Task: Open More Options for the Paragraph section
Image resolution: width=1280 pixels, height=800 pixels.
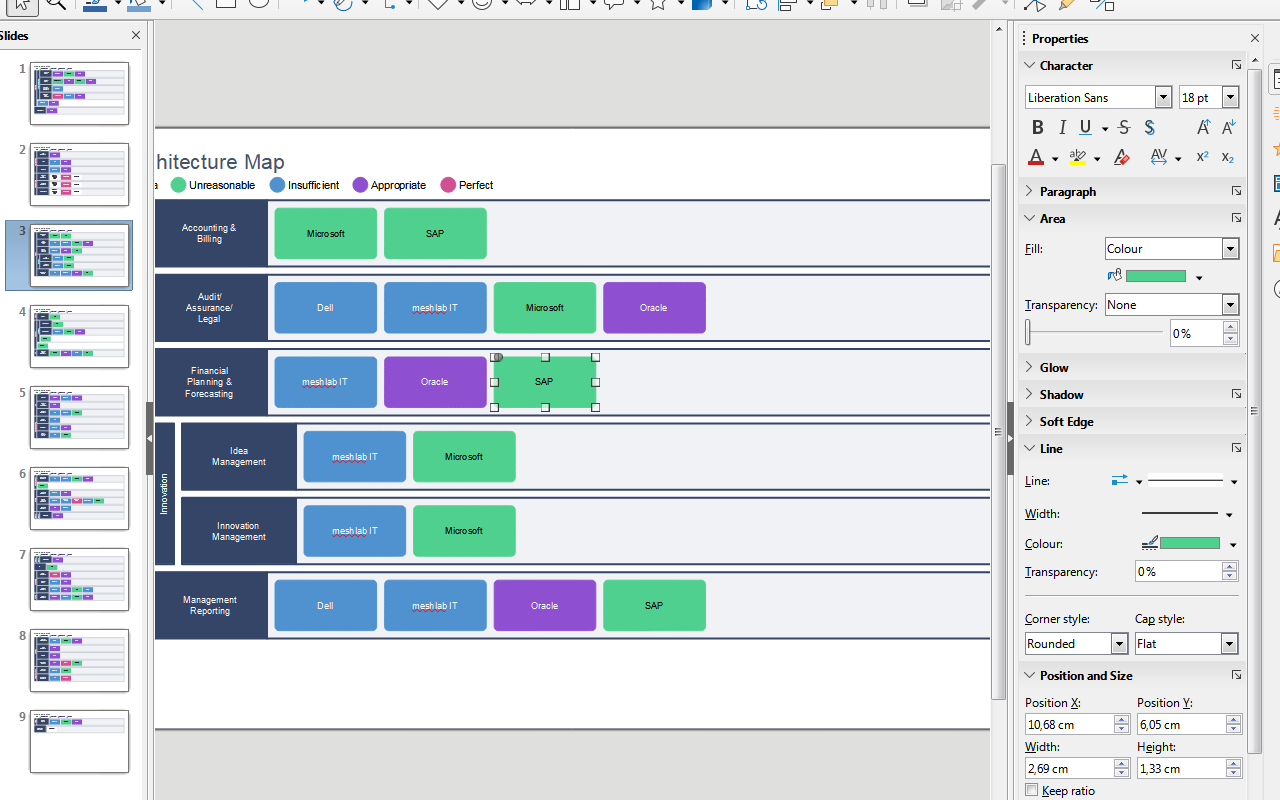Action: click(1237, 191)
